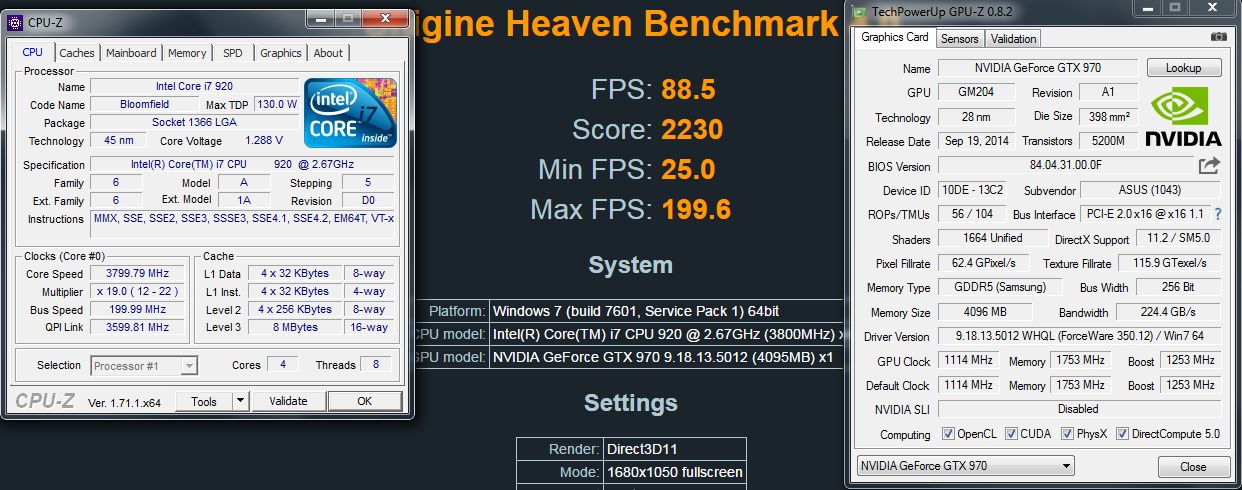Click the GPU-Z title bar app icon
1242x490 pixels.
click(861, 11)
